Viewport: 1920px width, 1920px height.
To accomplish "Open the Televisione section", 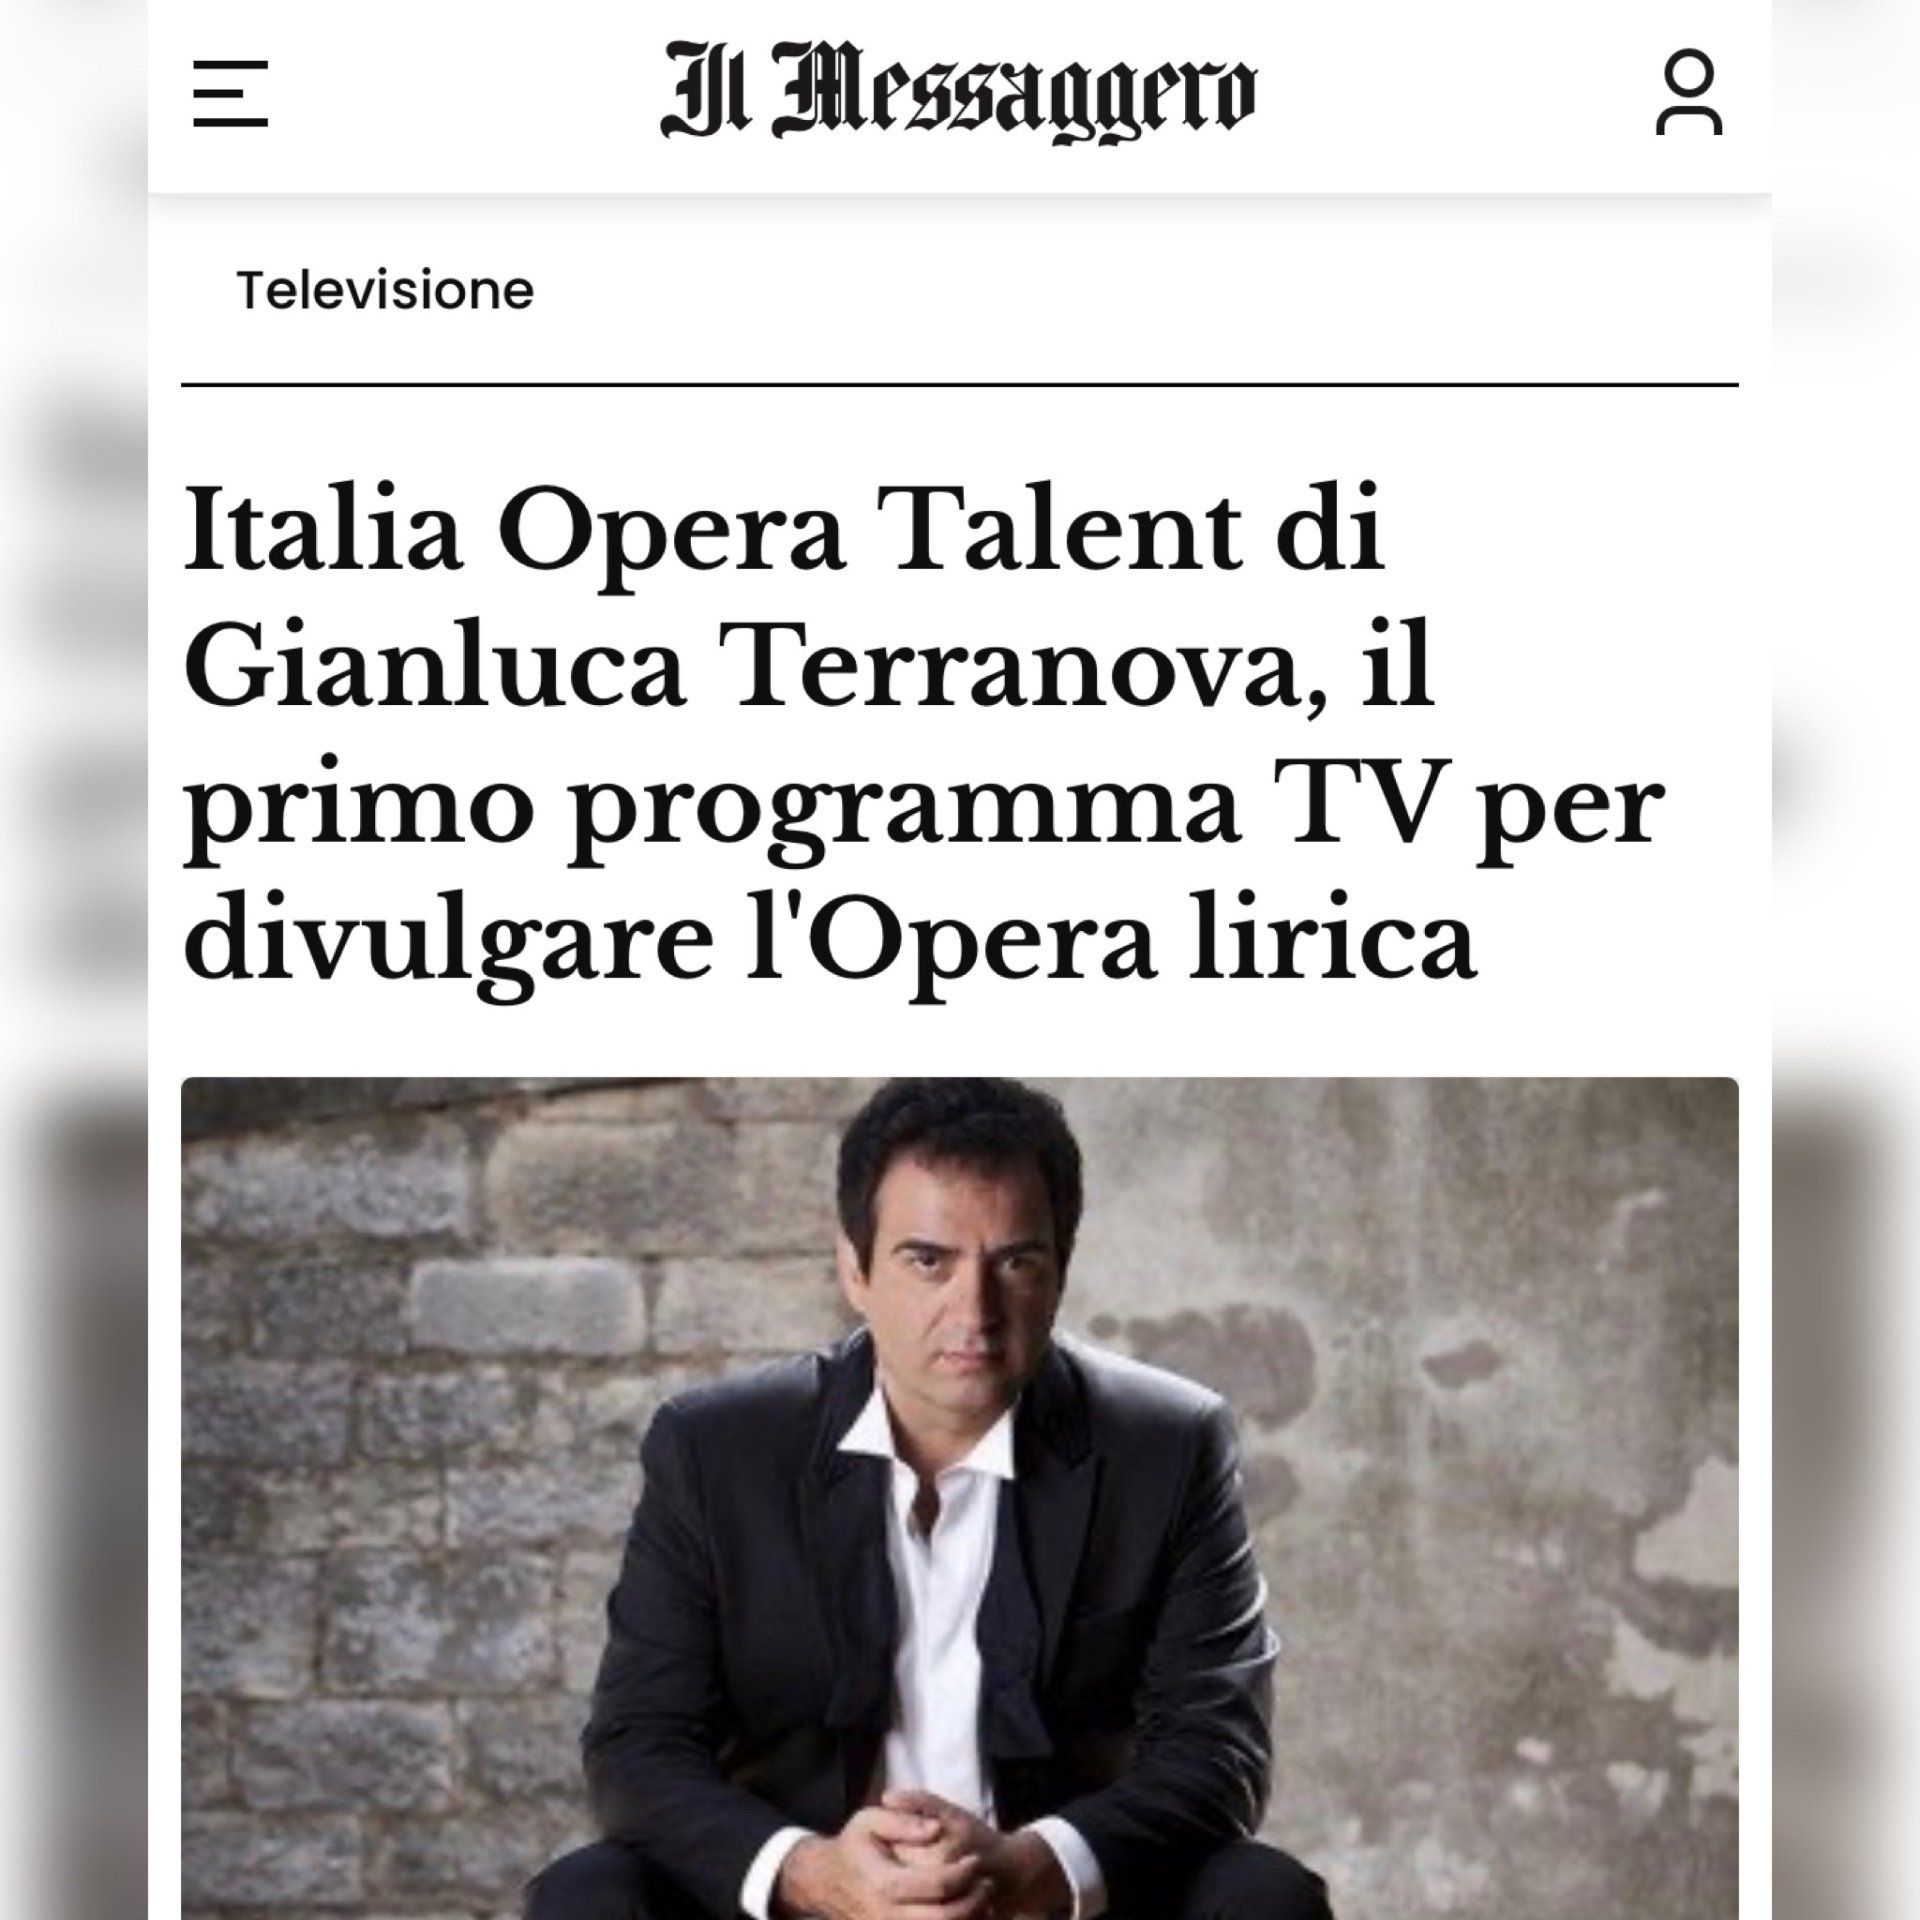I will tap(385, 291).
